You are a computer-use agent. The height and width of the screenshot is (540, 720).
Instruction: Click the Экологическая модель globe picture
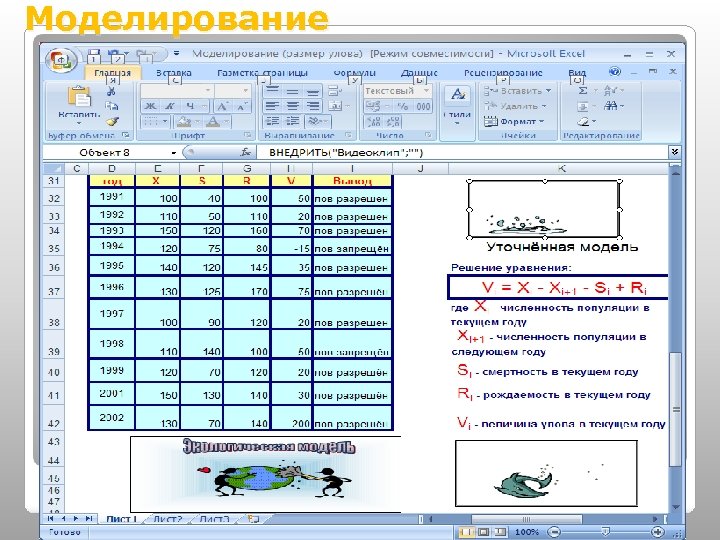265,474
